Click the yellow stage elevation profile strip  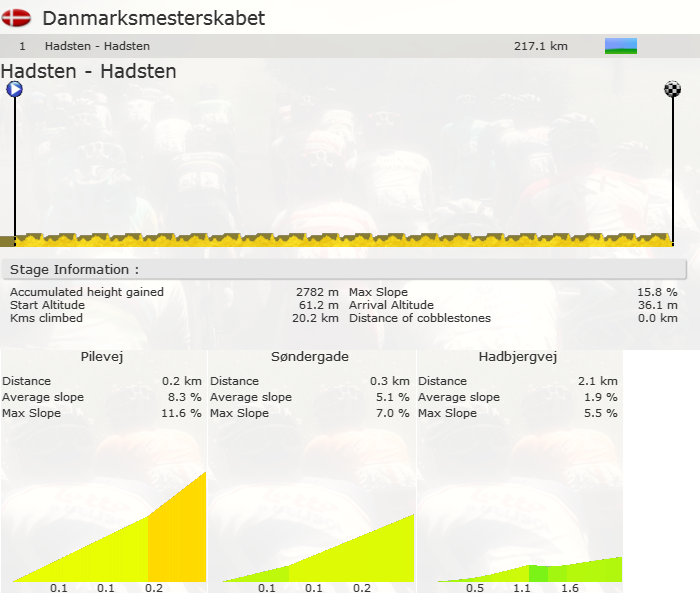[340, 240]
